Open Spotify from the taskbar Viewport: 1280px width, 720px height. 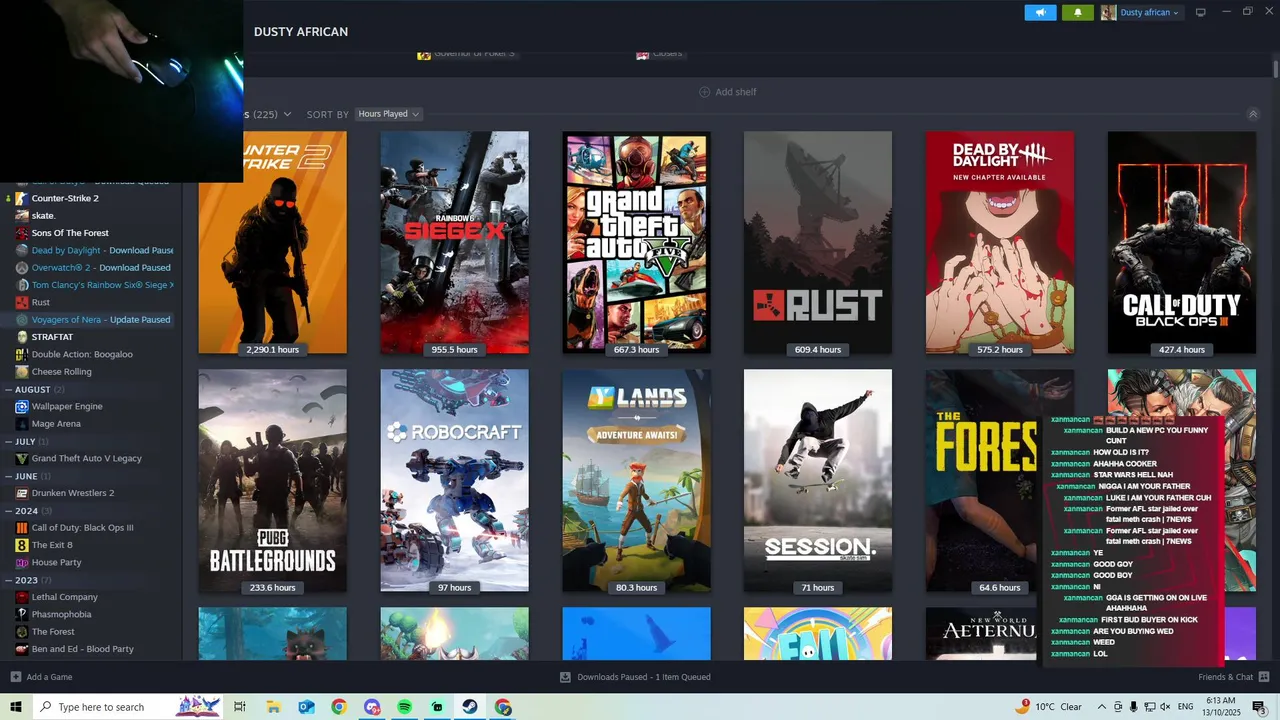pos(405,707)
